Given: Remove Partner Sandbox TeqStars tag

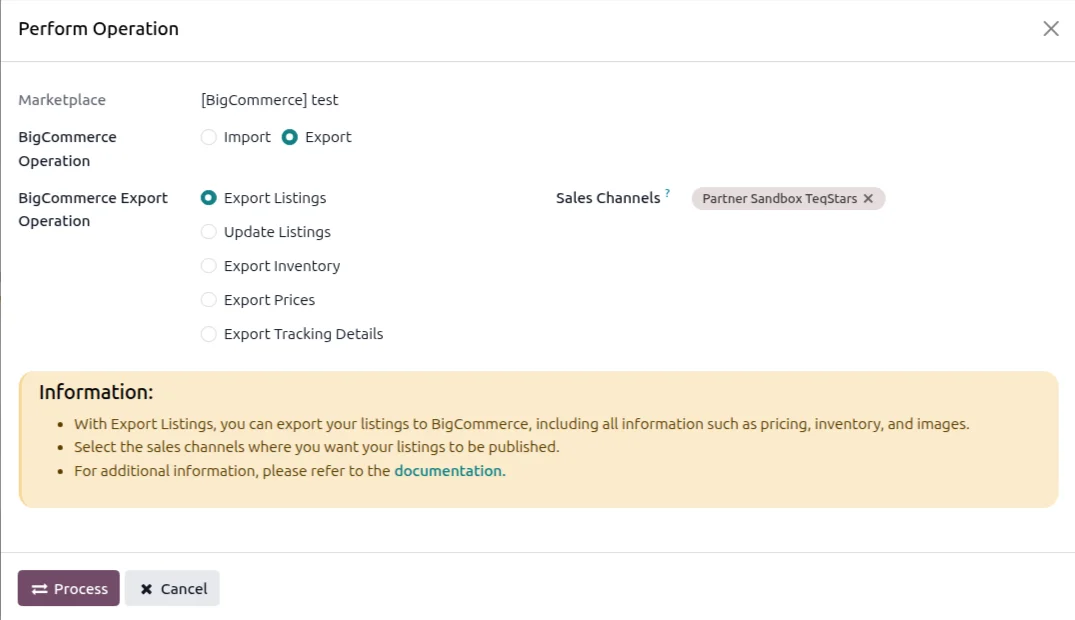Looking at the screenshot, I should (x=868, y=199).
